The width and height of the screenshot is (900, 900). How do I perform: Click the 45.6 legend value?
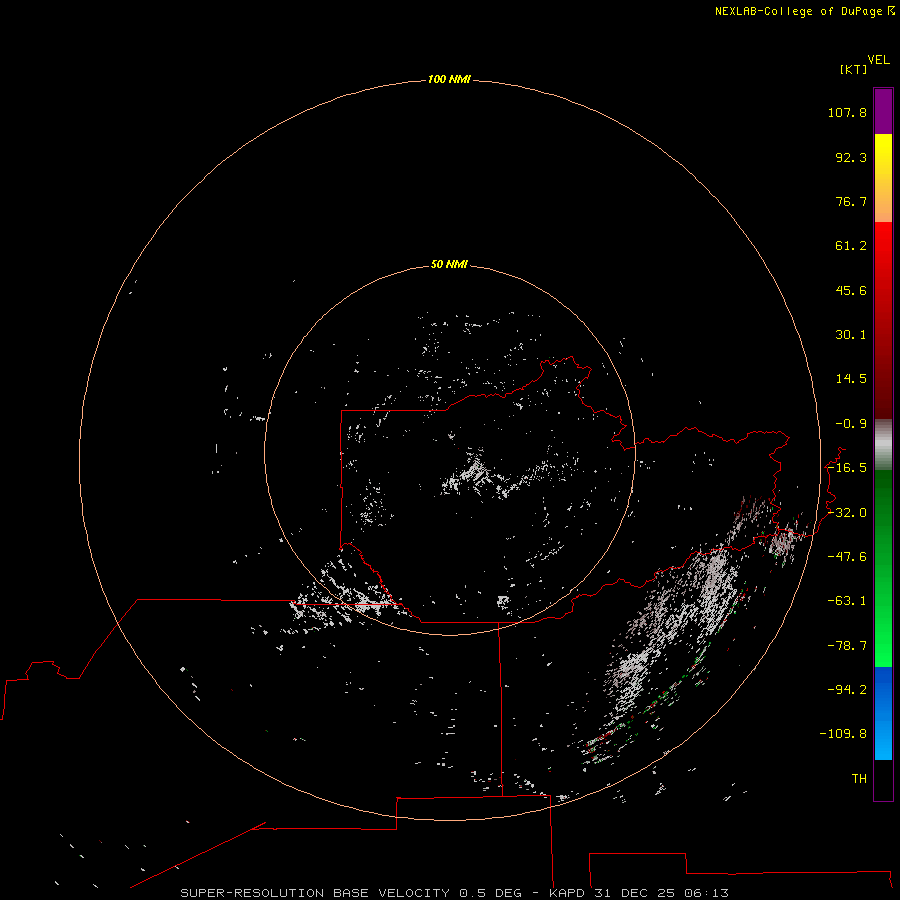click(851, 290)
